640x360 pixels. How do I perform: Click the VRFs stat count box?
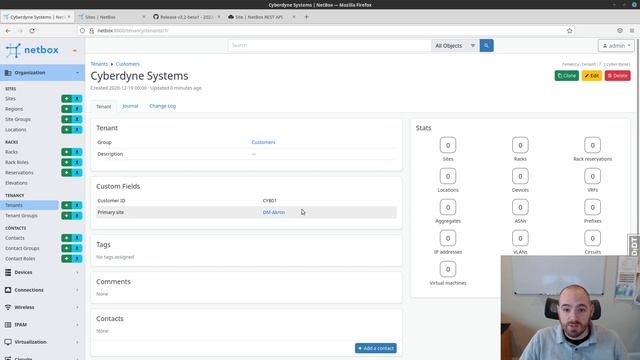(592, 176)
